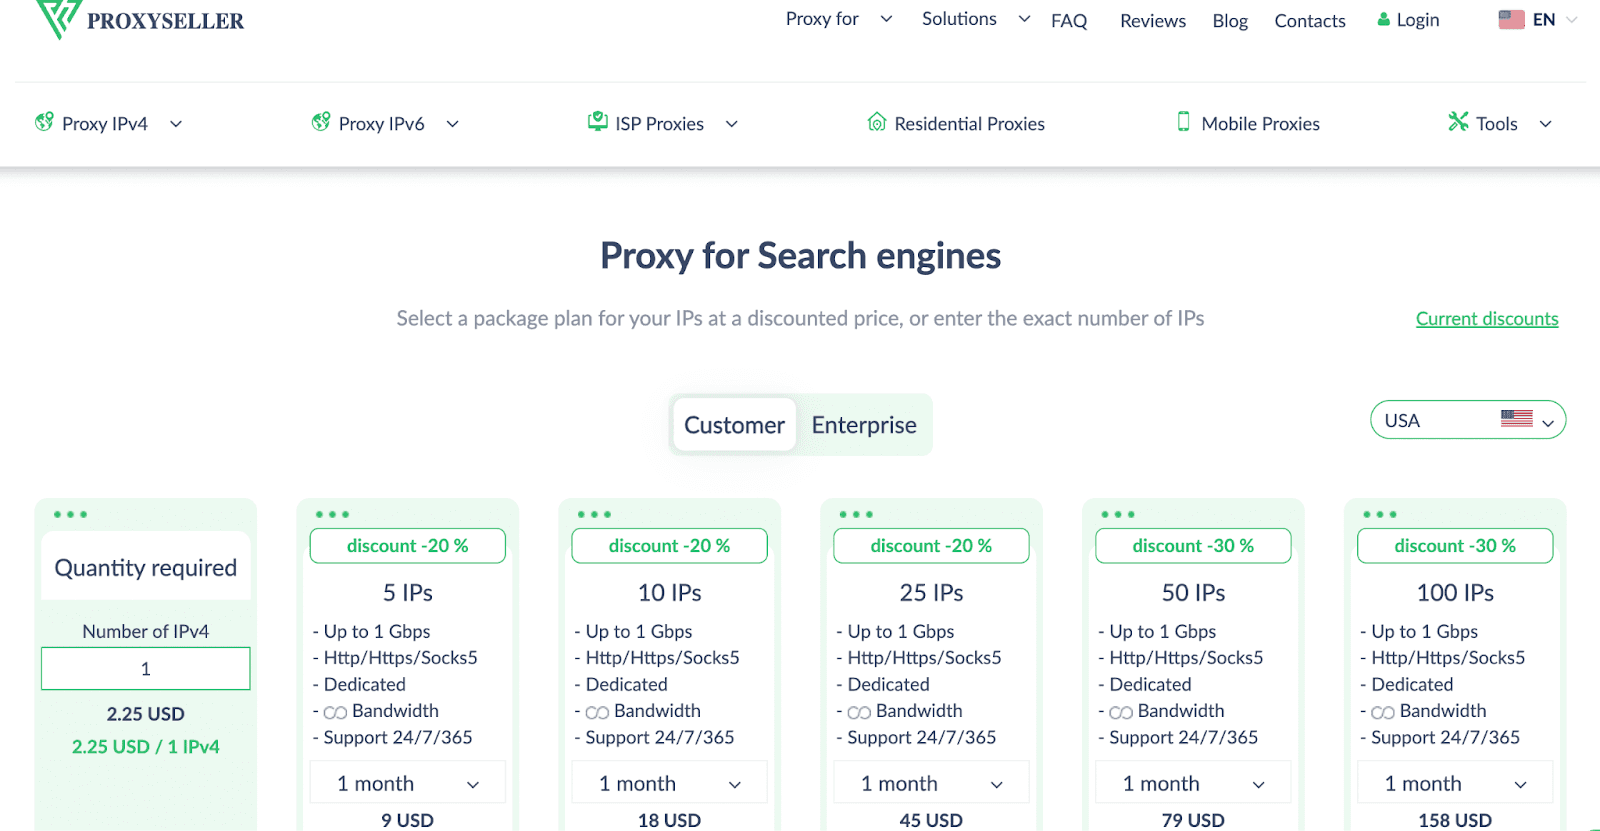Open the 50 IPs period dropdown

pyautogui.click(x=1194, y=783)
